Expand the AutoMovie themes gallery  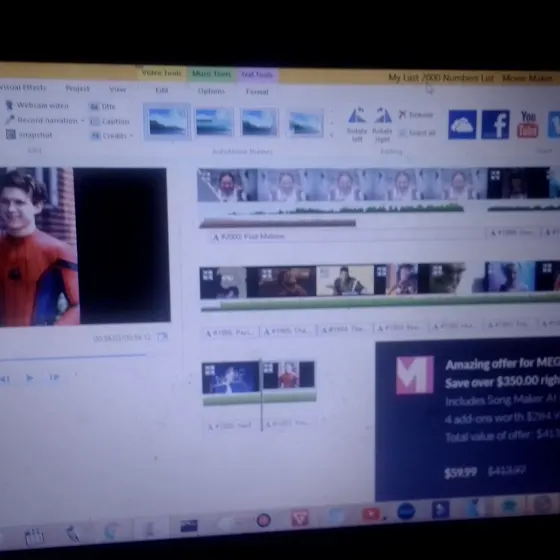[332, 136]
